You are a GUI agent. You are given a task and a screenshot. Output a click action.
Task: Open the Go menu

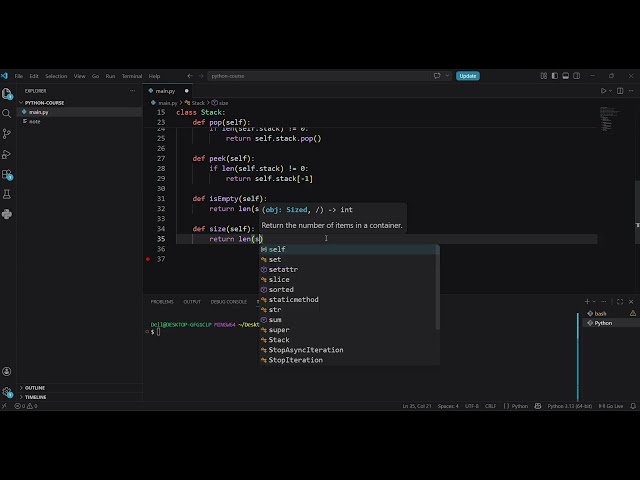[96, 76]
